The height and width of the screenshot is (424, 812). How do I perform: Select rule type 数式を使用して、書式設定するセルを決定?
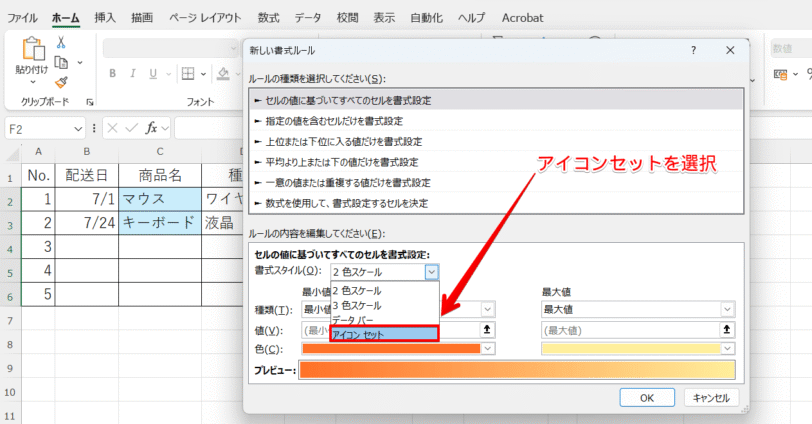pos(496,203)
